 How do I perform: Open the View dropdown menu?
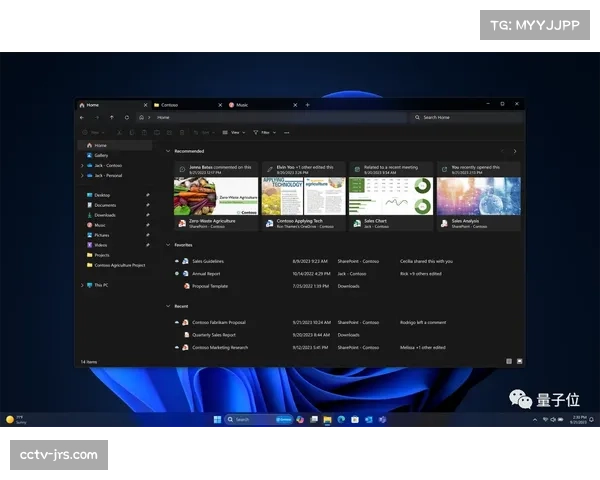[x=236, y=132]
